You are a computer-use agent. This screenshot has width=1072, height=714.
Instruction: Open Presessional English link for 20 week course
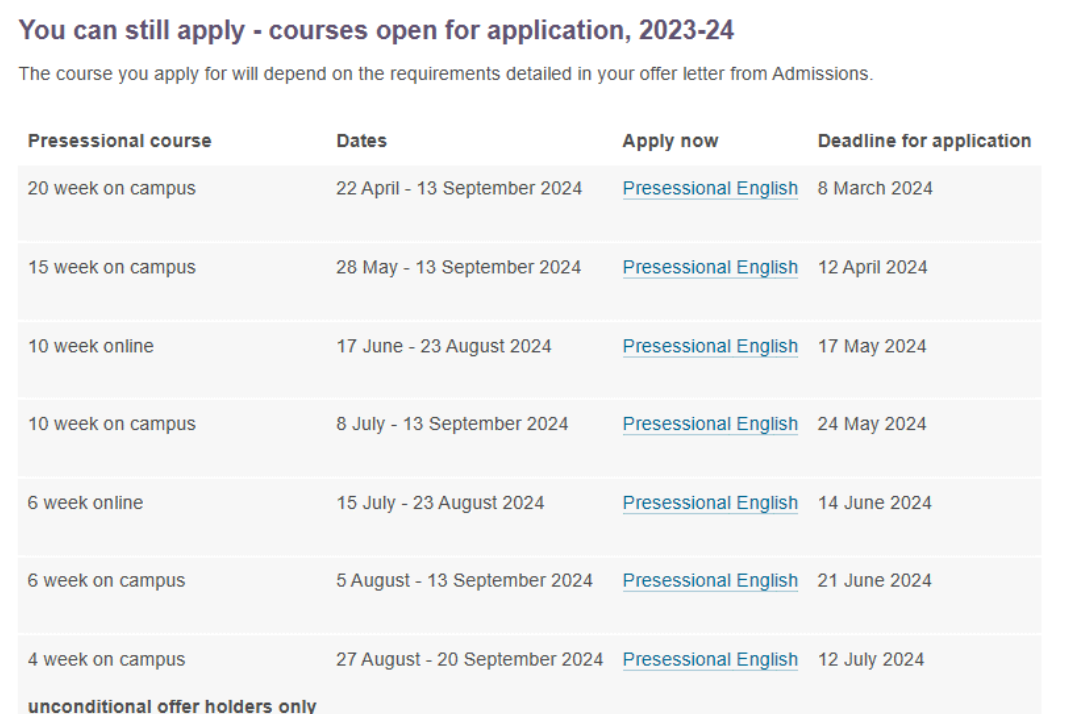point(710,188)
